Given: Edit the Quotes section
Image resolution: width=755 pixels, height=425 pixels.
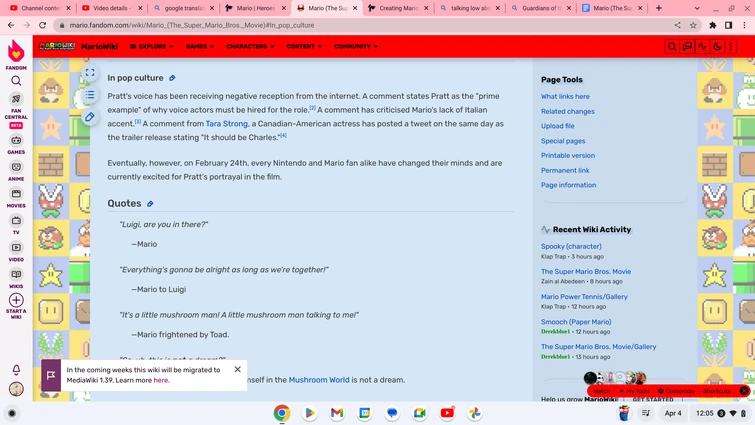Looking at the screenshot, I should 150,204.
